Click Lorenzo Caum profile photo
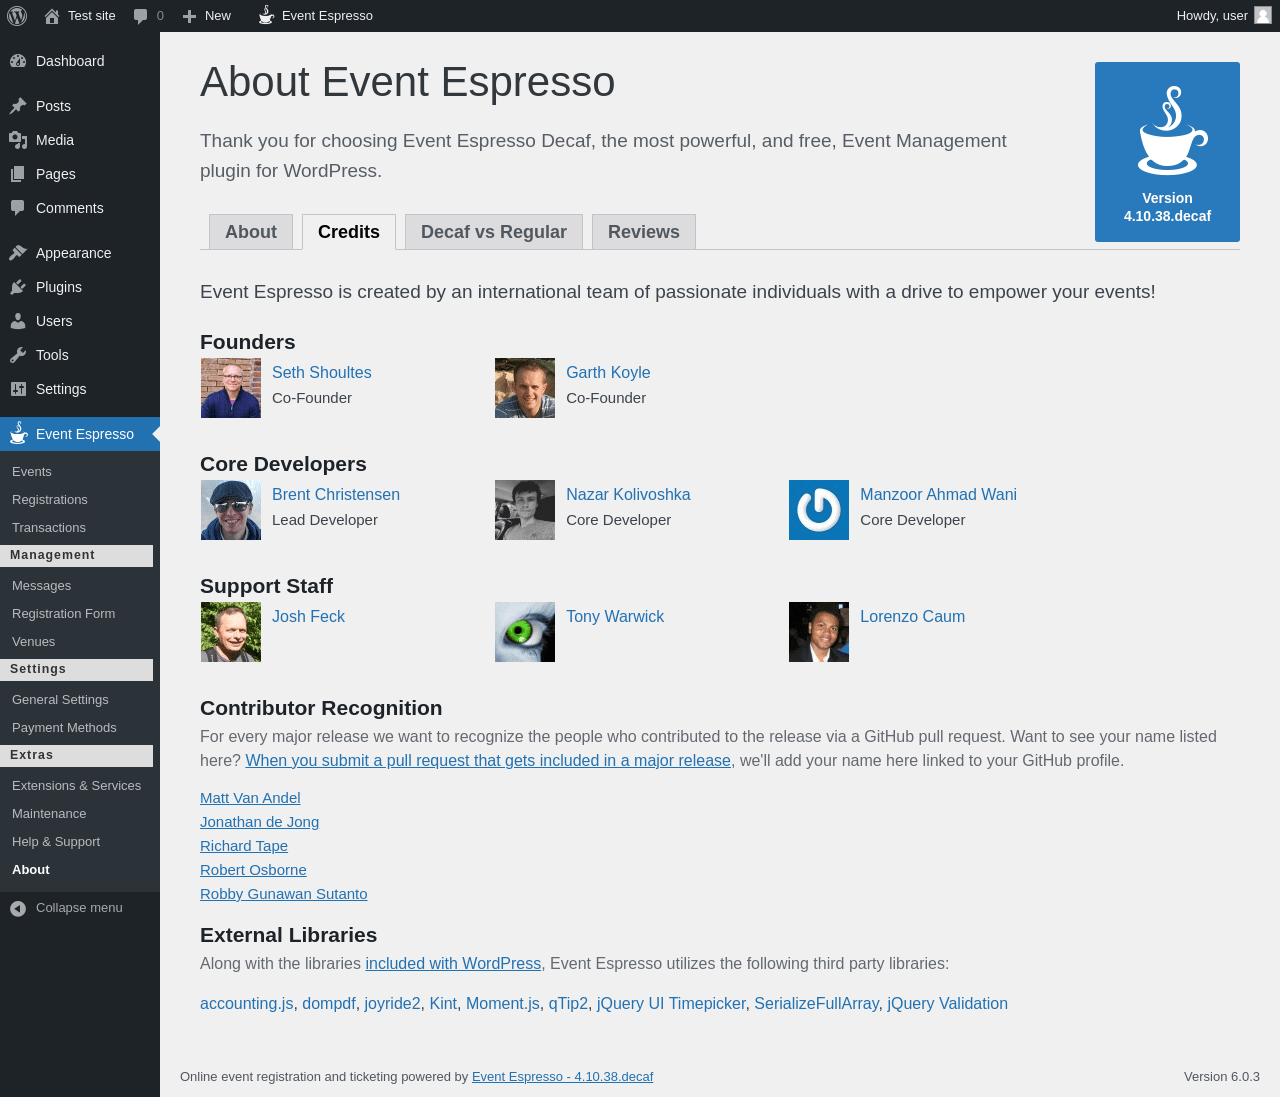The height and width of the screenshot is (1097, 1280). [x=819, y=632]
